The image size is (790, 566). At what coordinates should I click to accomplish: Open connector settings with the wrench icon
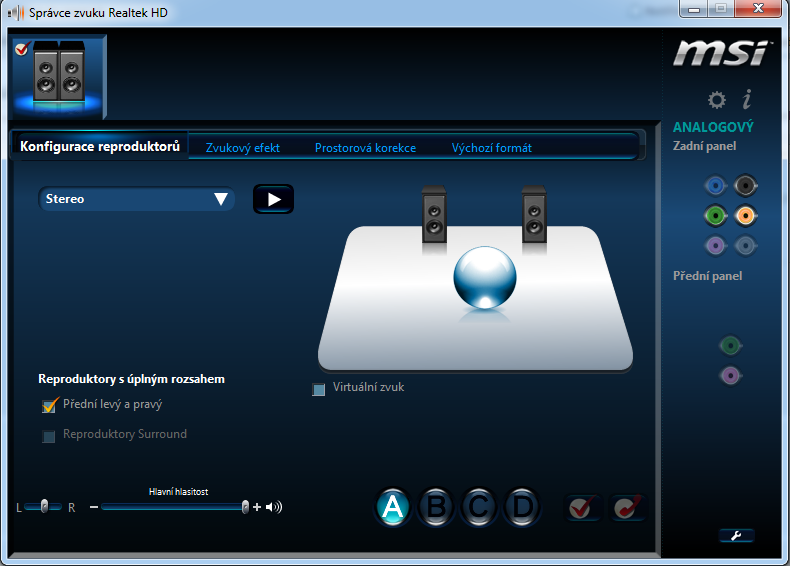tap(736, 536)
